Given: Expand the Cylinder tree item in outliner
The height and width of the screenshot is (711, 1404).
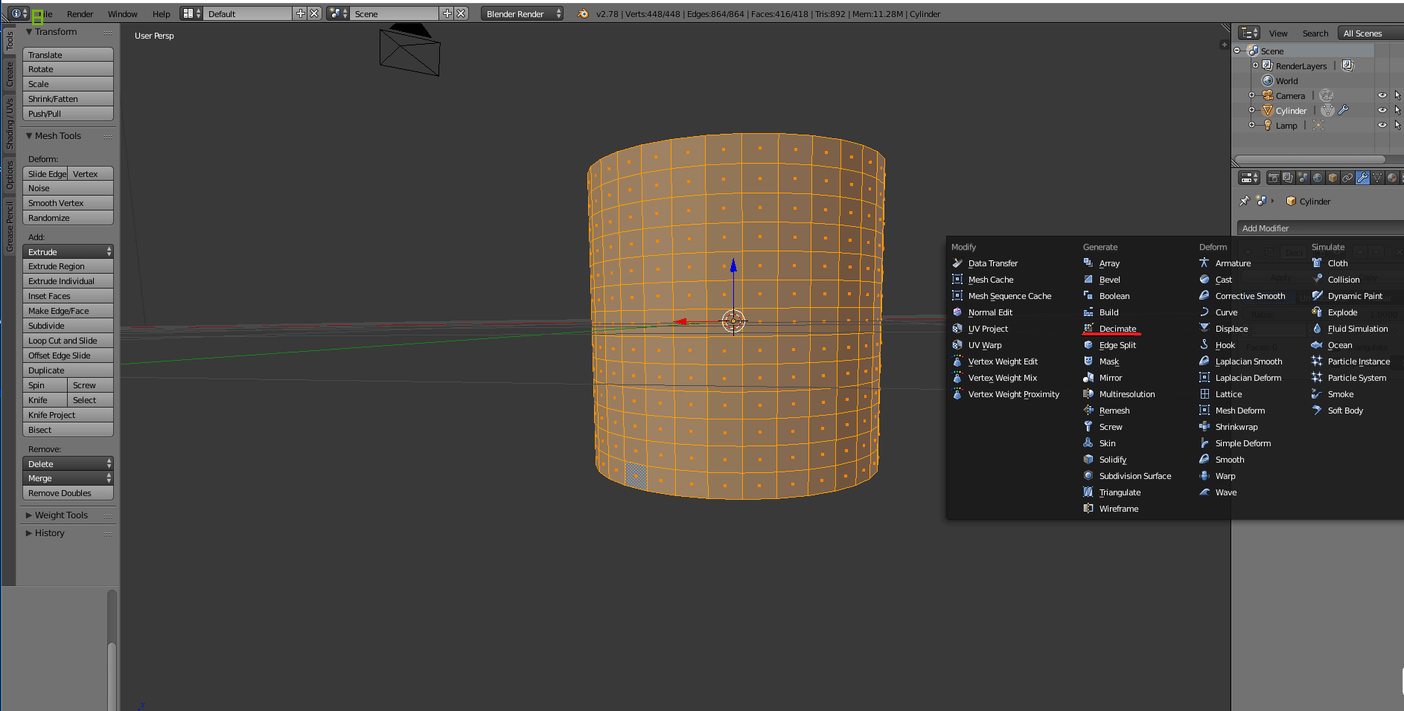Looking at the screenshot, I should (x=1252, y=111).
